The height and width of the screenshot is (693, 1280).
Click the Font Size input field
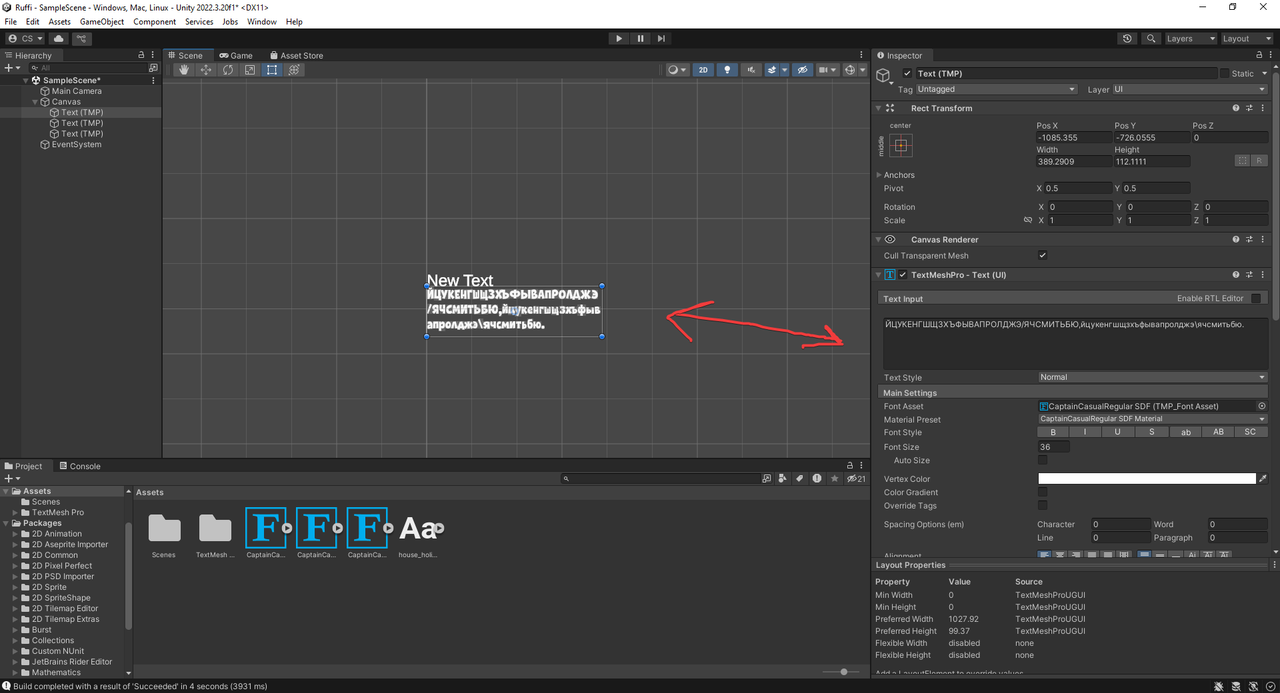click(x=1054, y=447)
